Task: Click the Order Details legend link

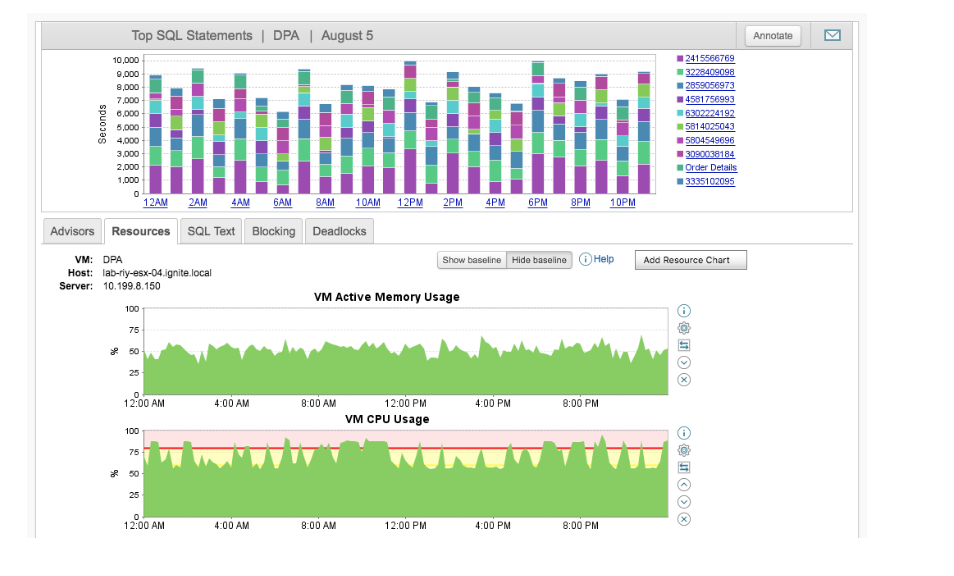Action: (711, 167)
